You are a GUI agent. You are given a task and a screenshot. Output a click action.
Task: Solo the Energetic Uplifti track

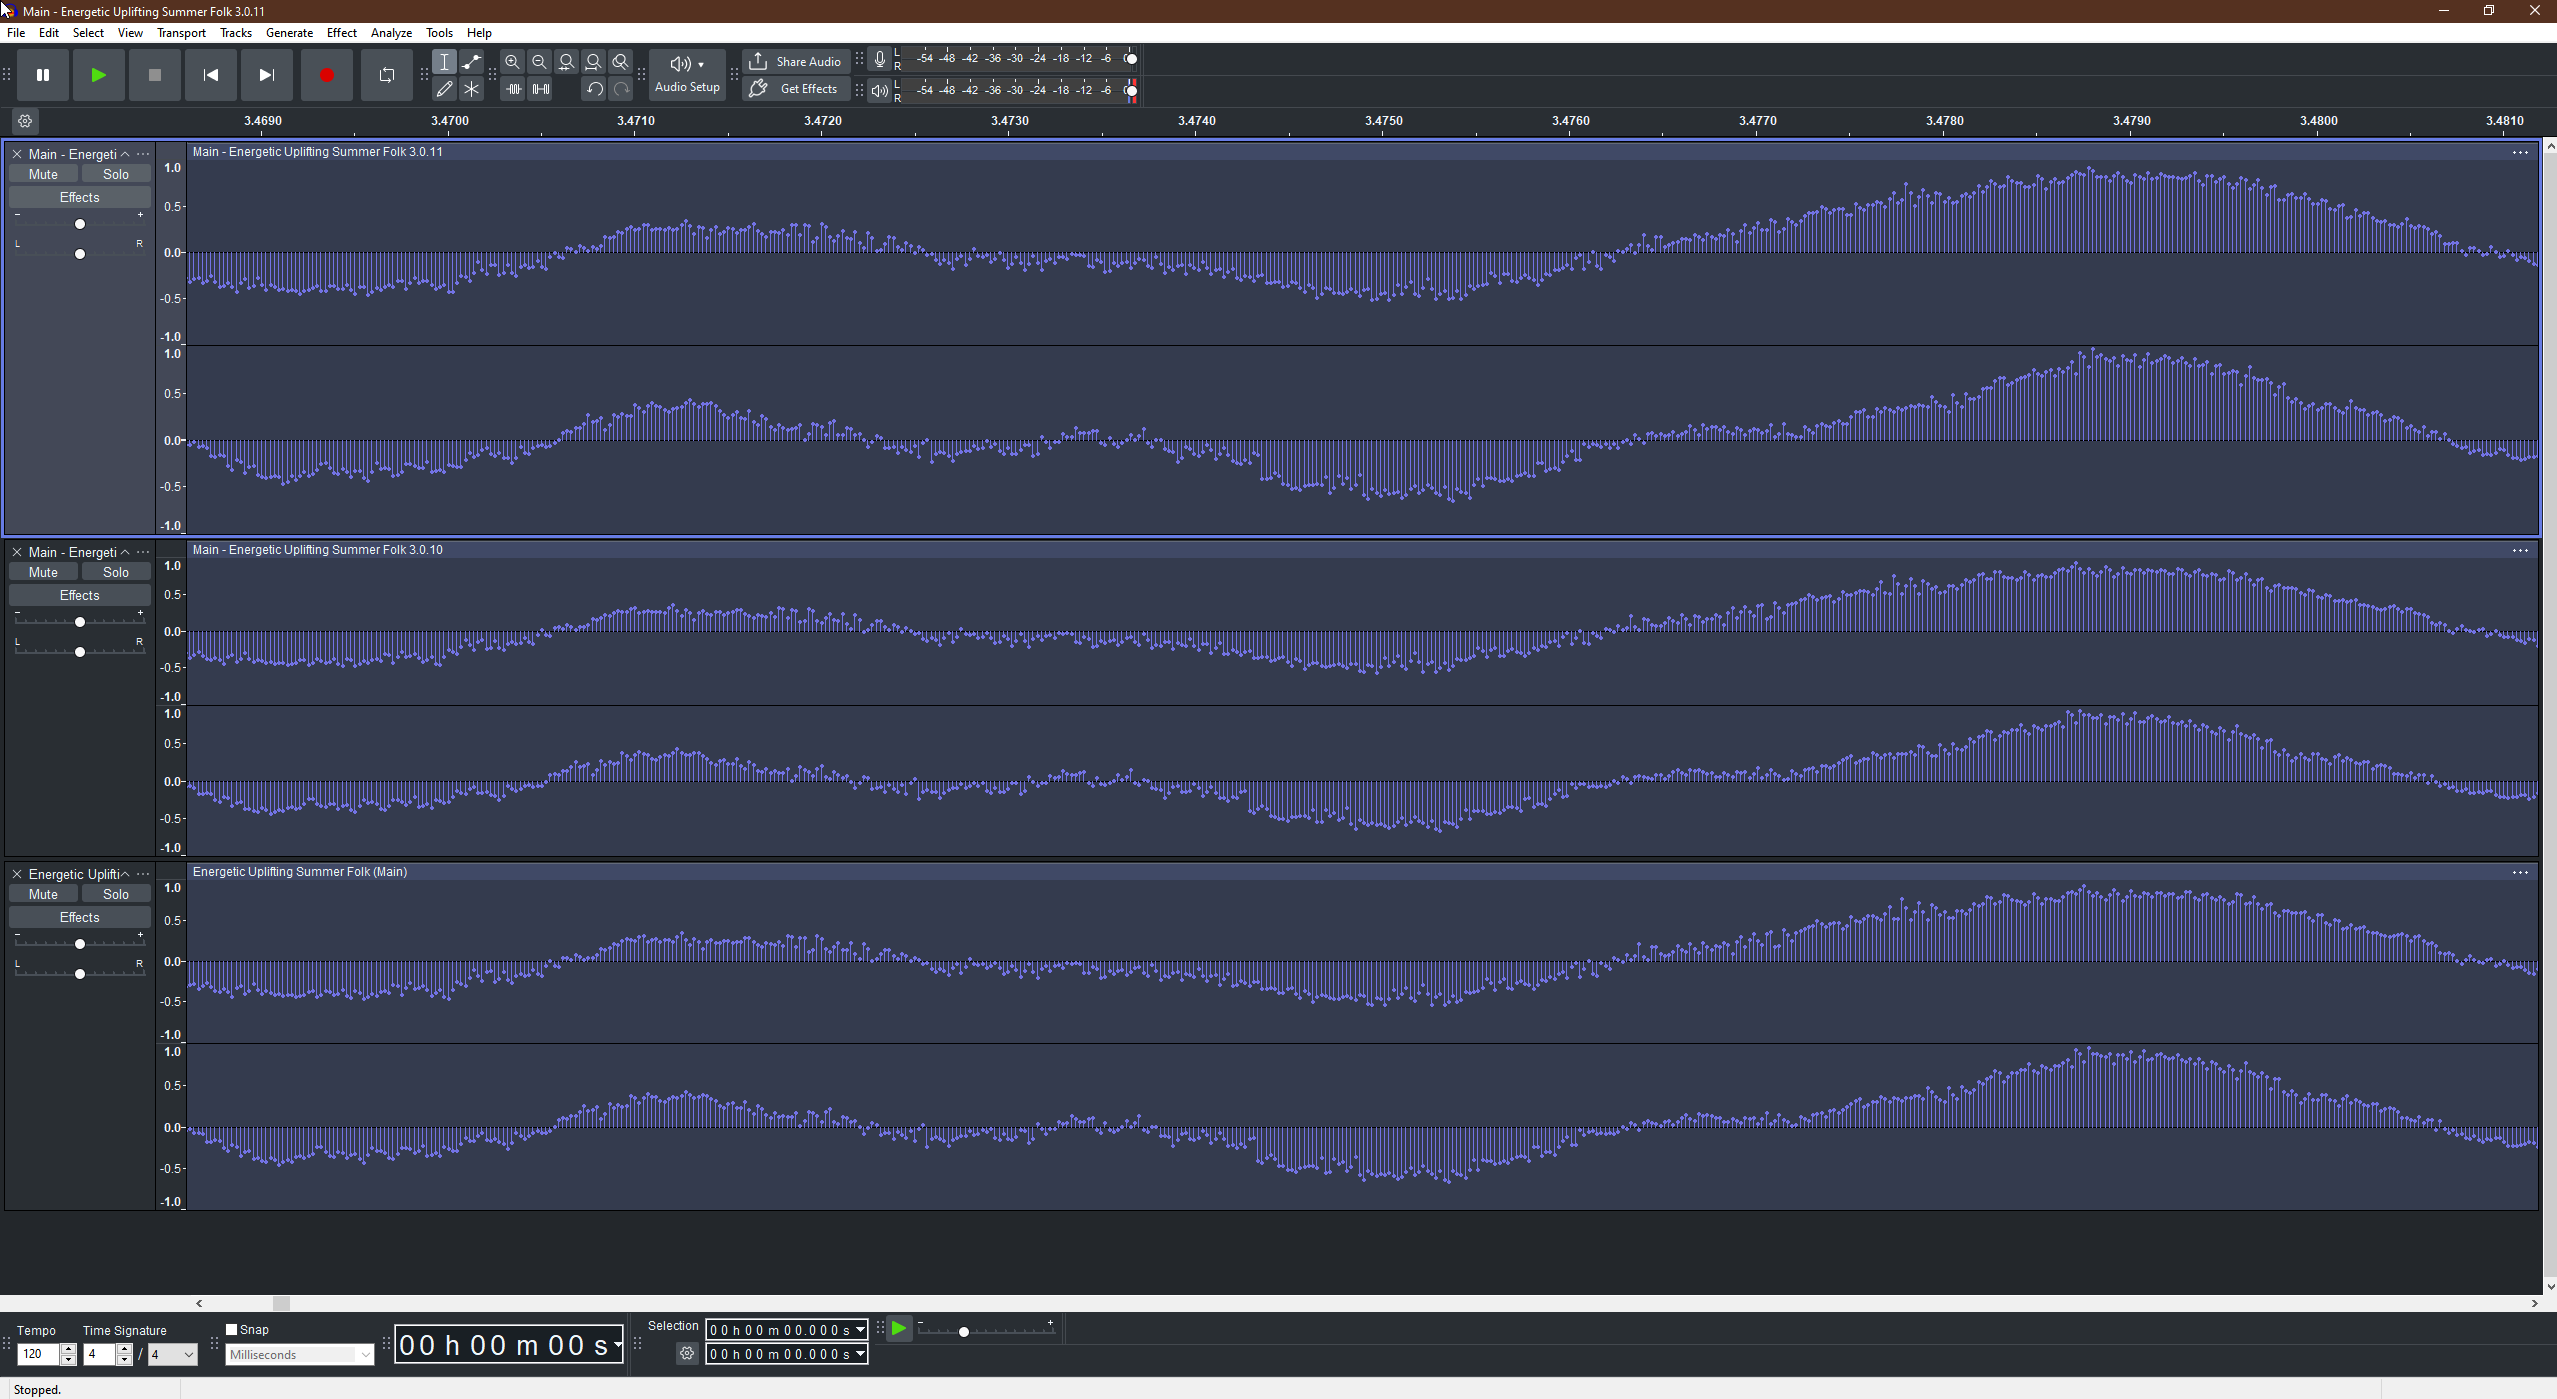pyautogui.click(x=116, y=894)
